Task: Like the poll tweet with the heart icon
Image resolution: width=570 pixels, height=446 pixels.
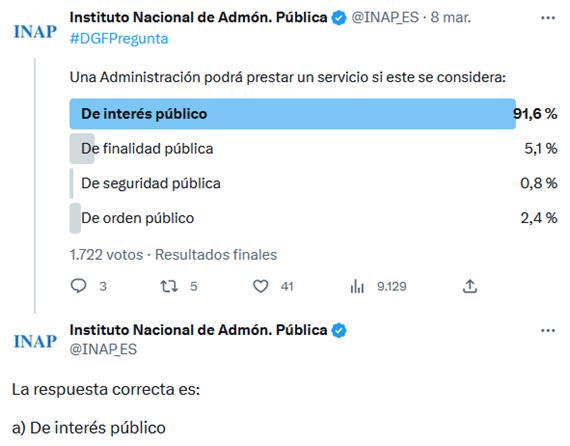Action: point(261,286)
